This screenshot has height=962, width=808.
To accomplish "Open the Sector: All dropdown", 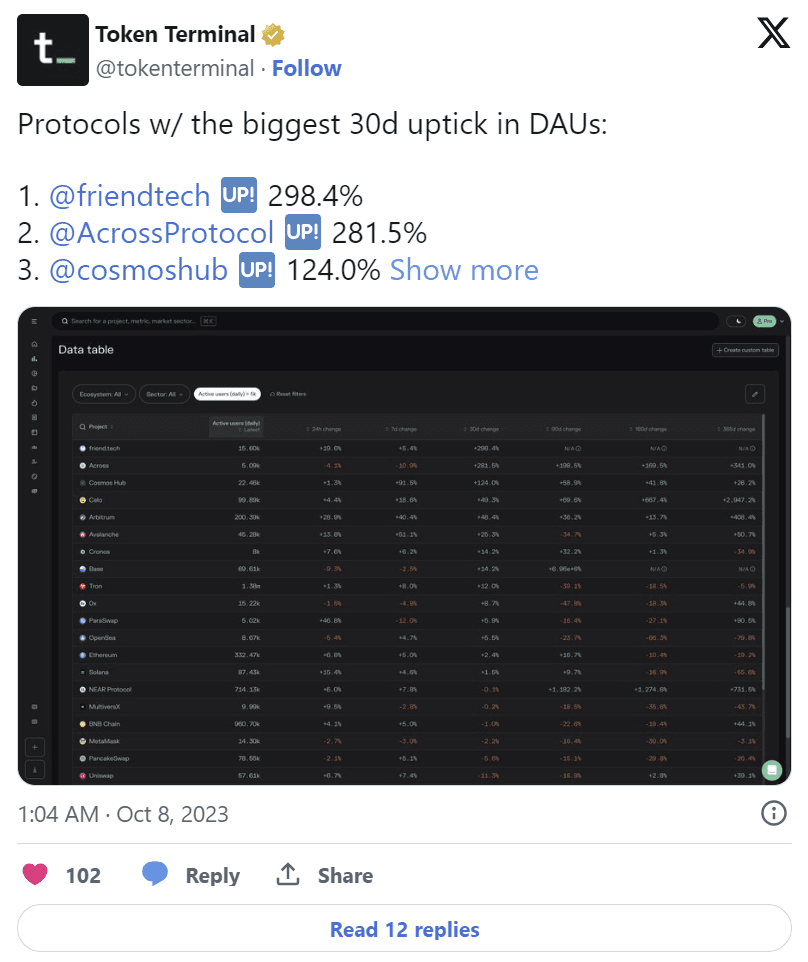I will [164, 394].
